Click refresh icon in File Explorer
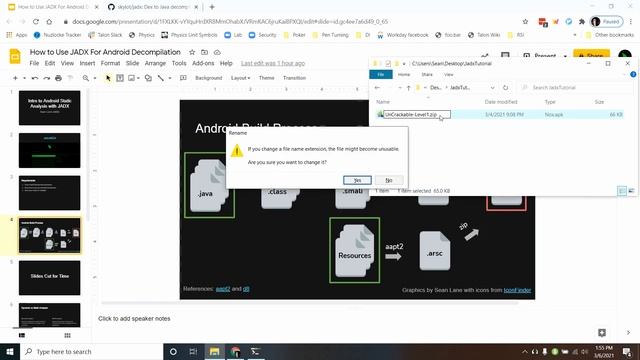 coord(505,88)
